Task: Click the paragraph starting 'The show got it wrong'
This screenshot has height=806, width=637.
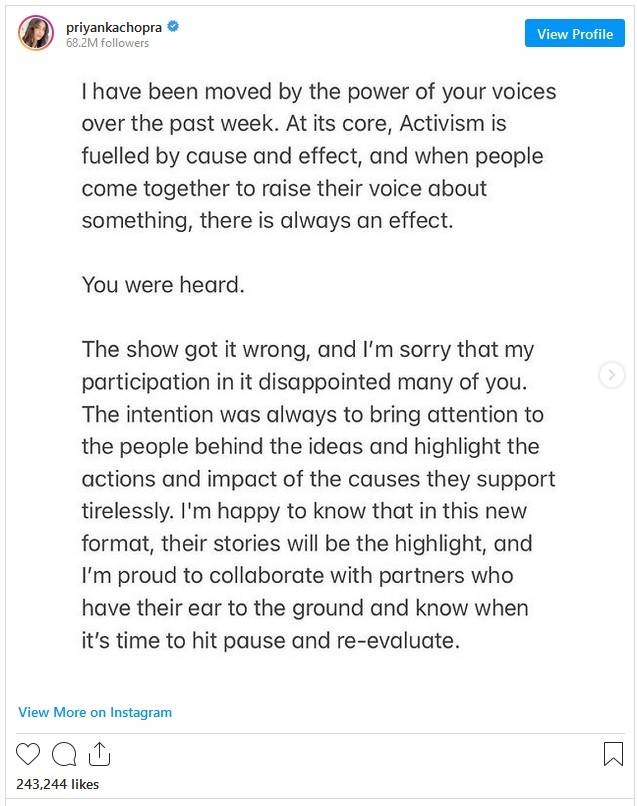Action: [x=319, y=494]
